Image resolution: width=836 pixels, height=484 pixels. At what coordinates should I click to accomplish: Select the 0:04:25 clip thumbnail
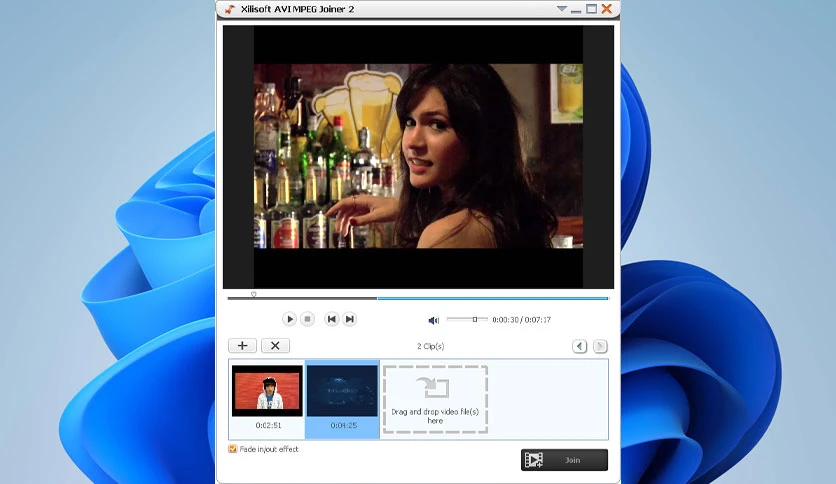[x=342, y=390]
